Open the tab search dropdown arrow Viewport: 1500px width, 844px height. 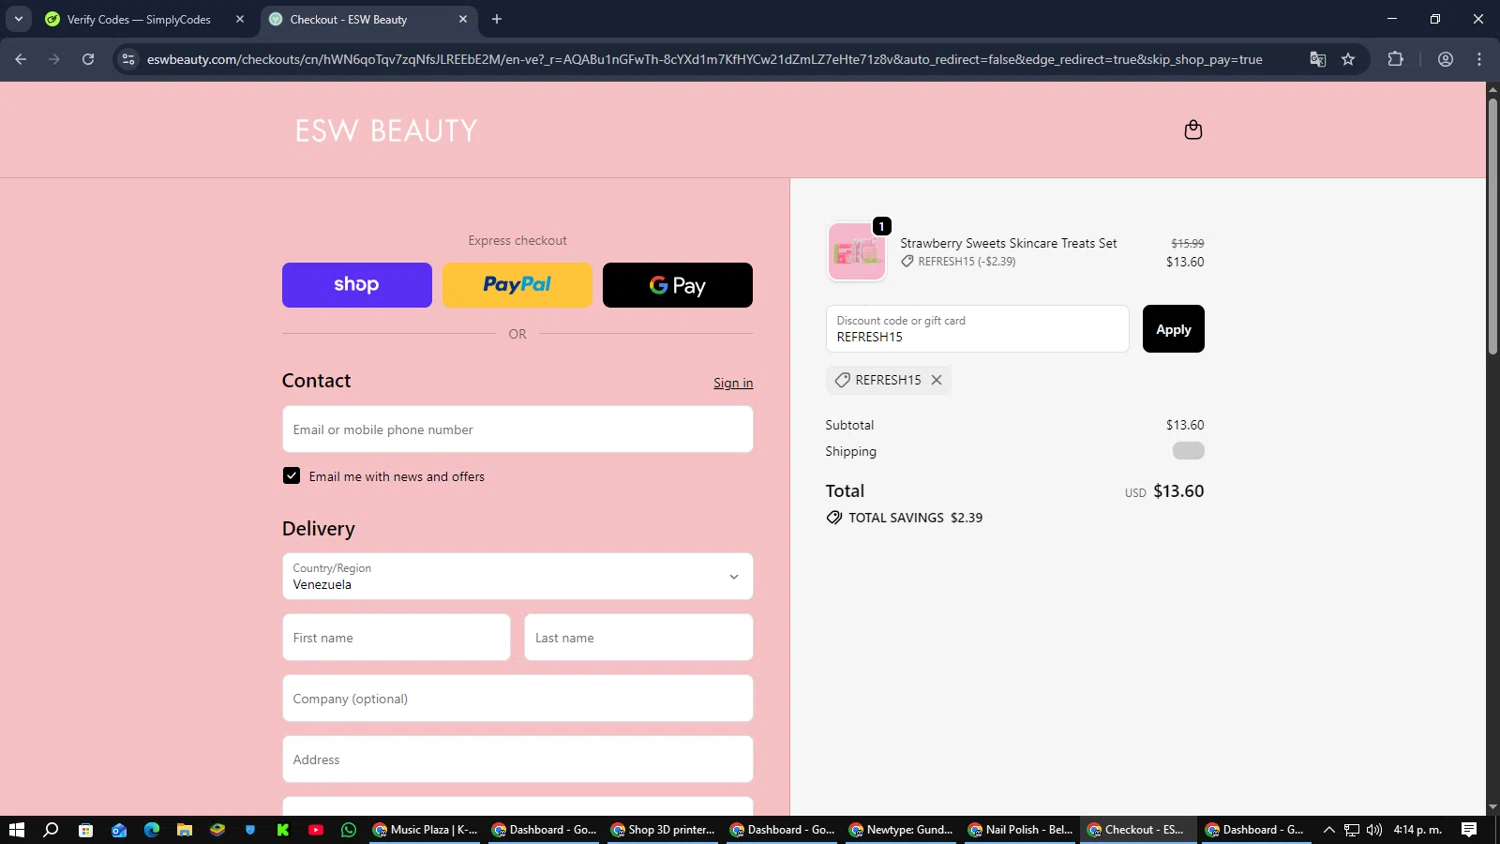coord(18,19)
